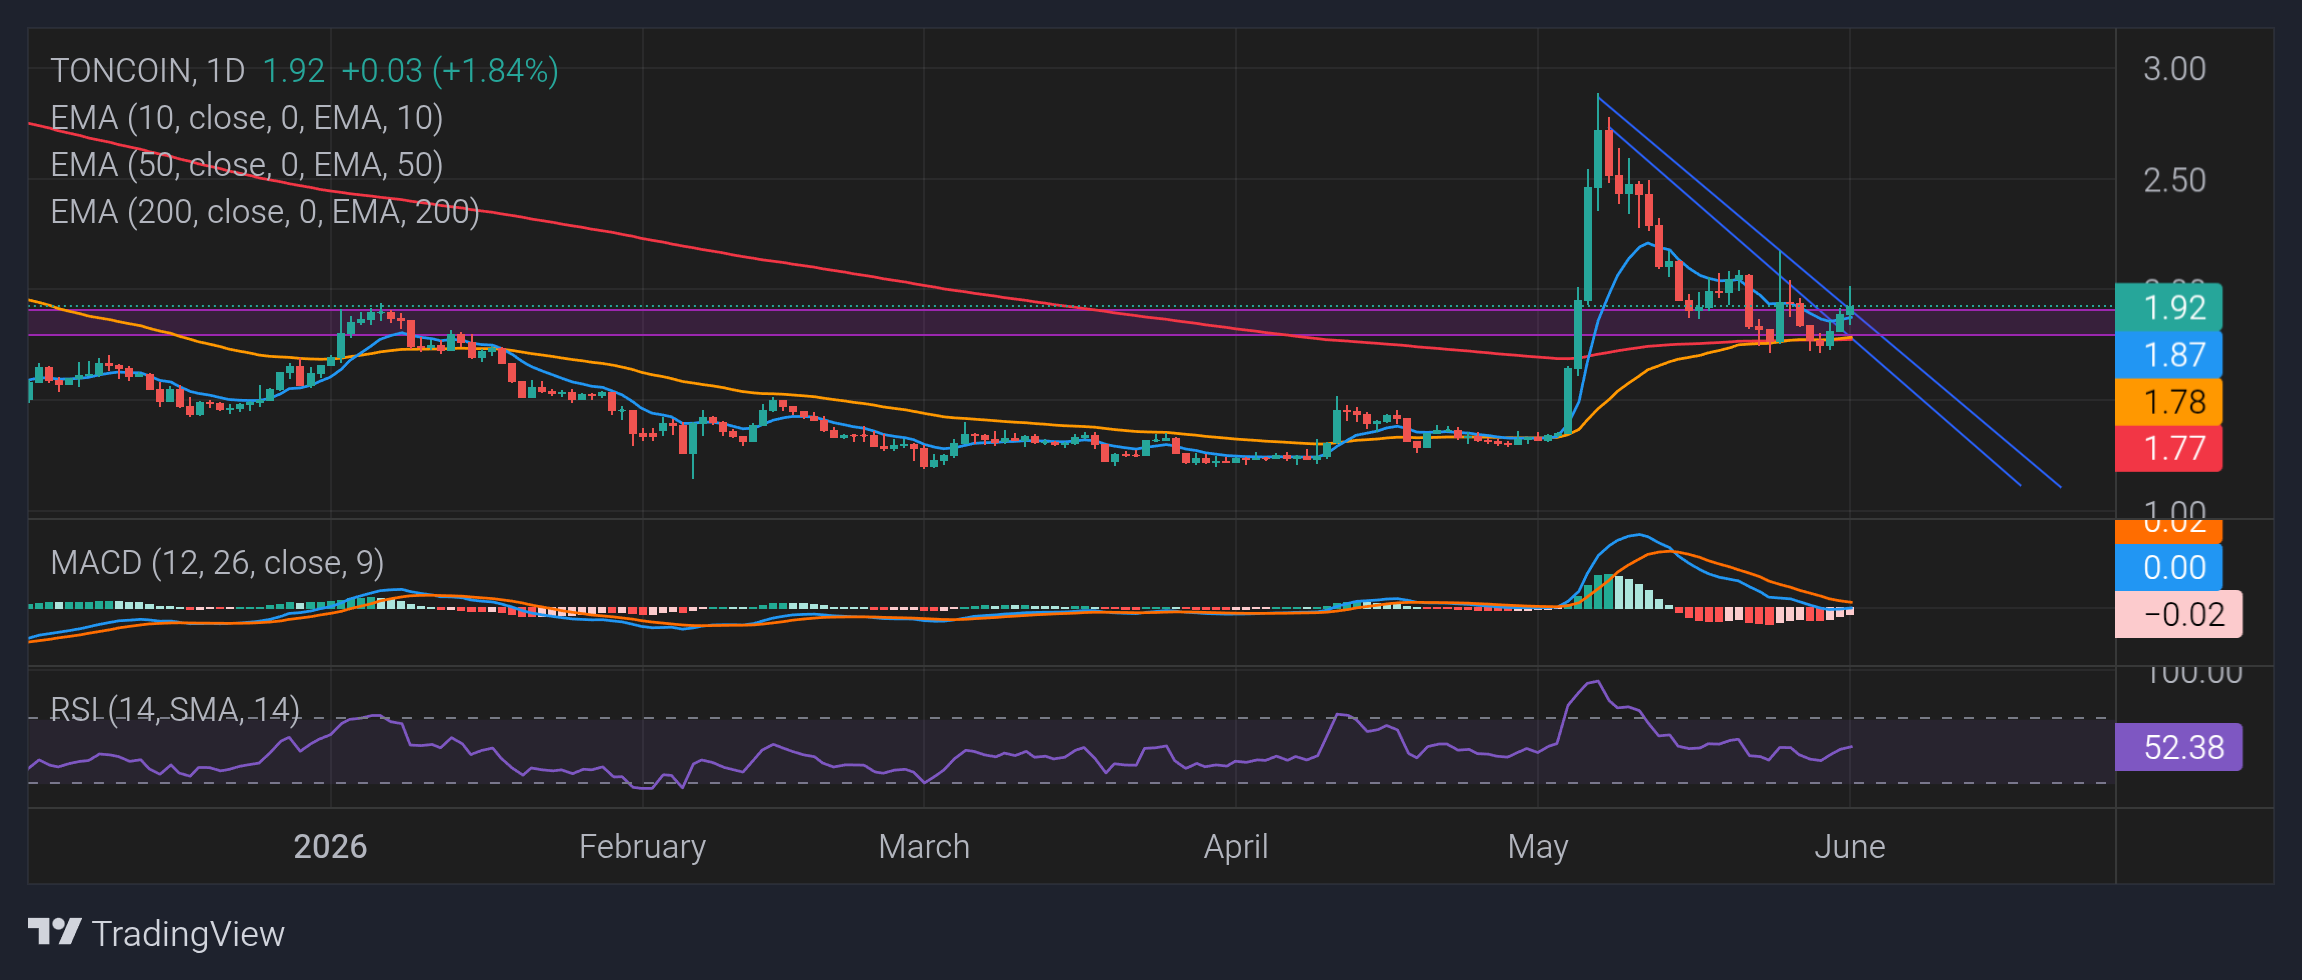2302x980 pixels.
Task: Click the May label on the time axis
Action: pyautogui.click(x=1538, y=846)
